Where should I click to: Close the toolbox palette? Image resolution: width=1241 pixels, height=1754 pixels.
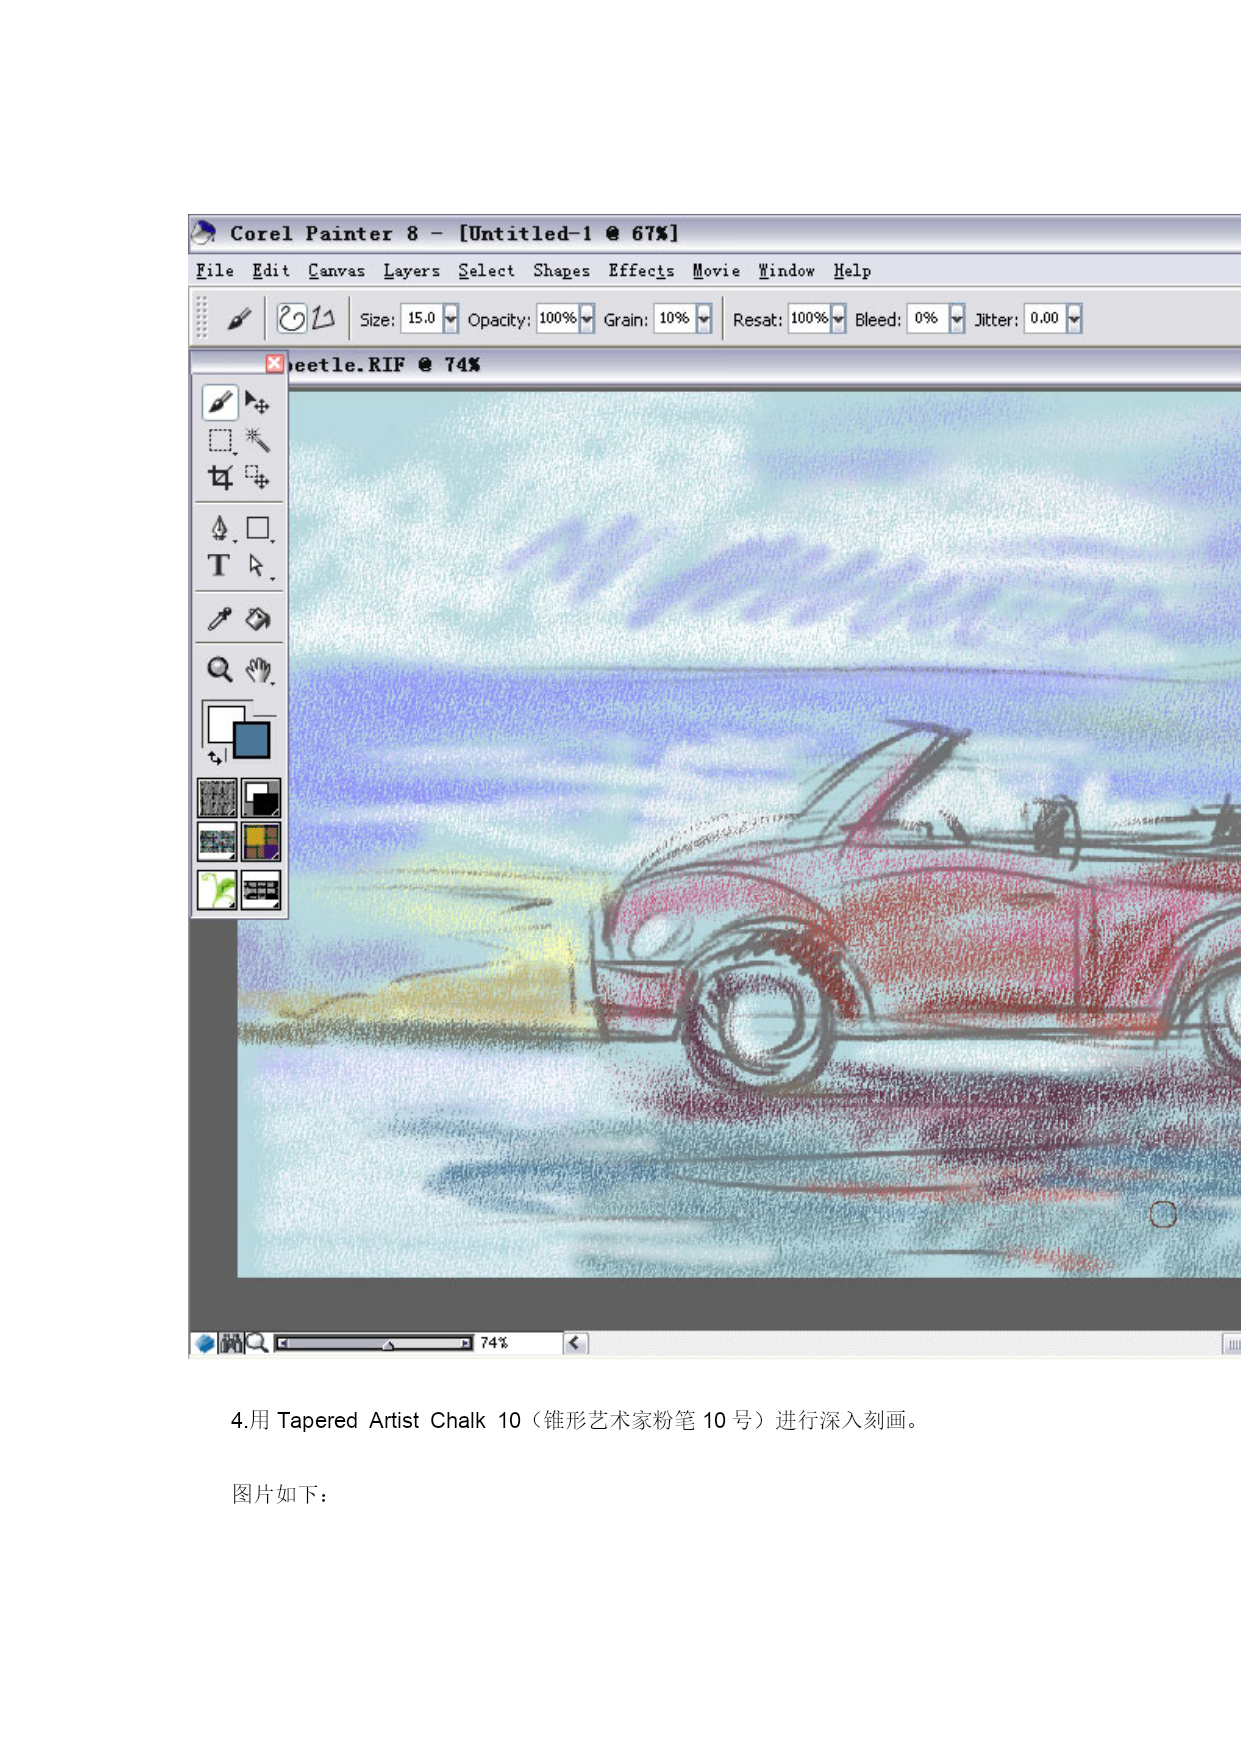(x=274, y=363)
